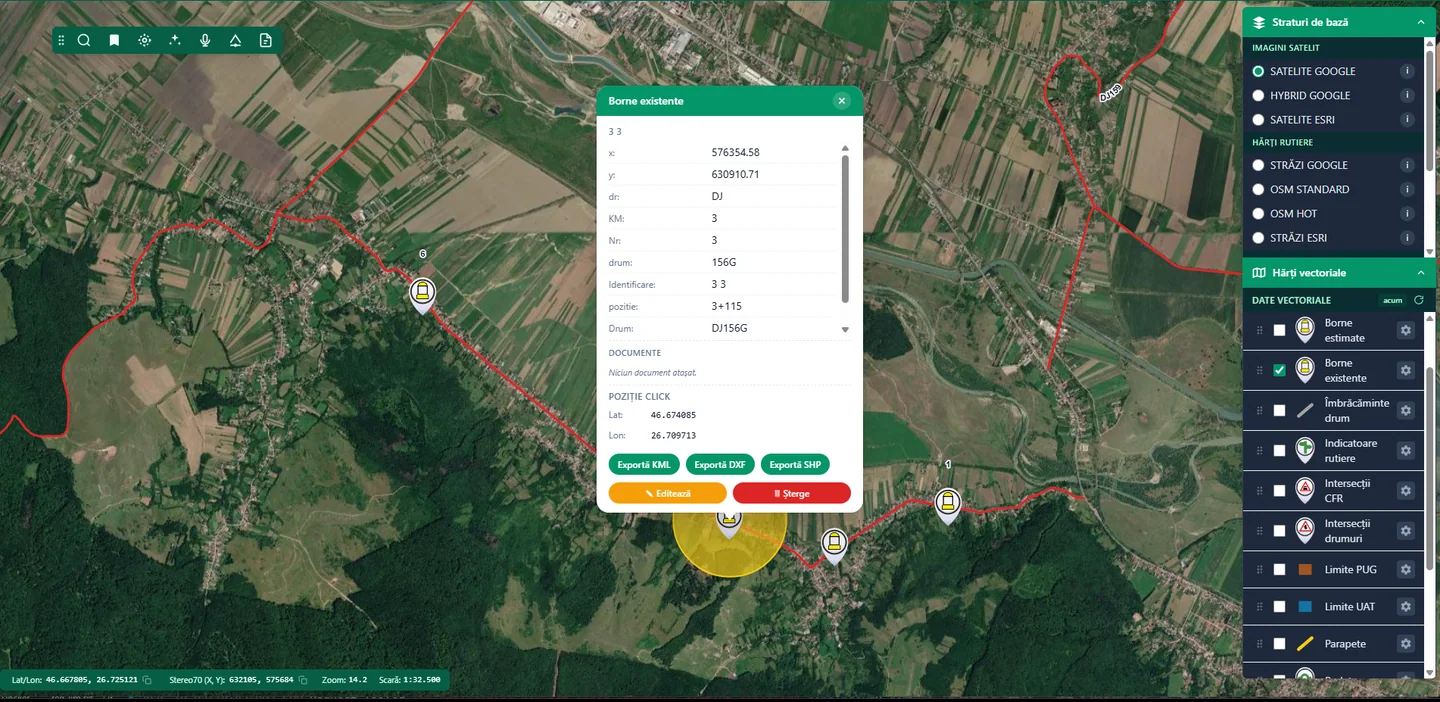Click the Exportă DXF button
This screenshot has width=1440, height=702.
[x=720, y=464]
